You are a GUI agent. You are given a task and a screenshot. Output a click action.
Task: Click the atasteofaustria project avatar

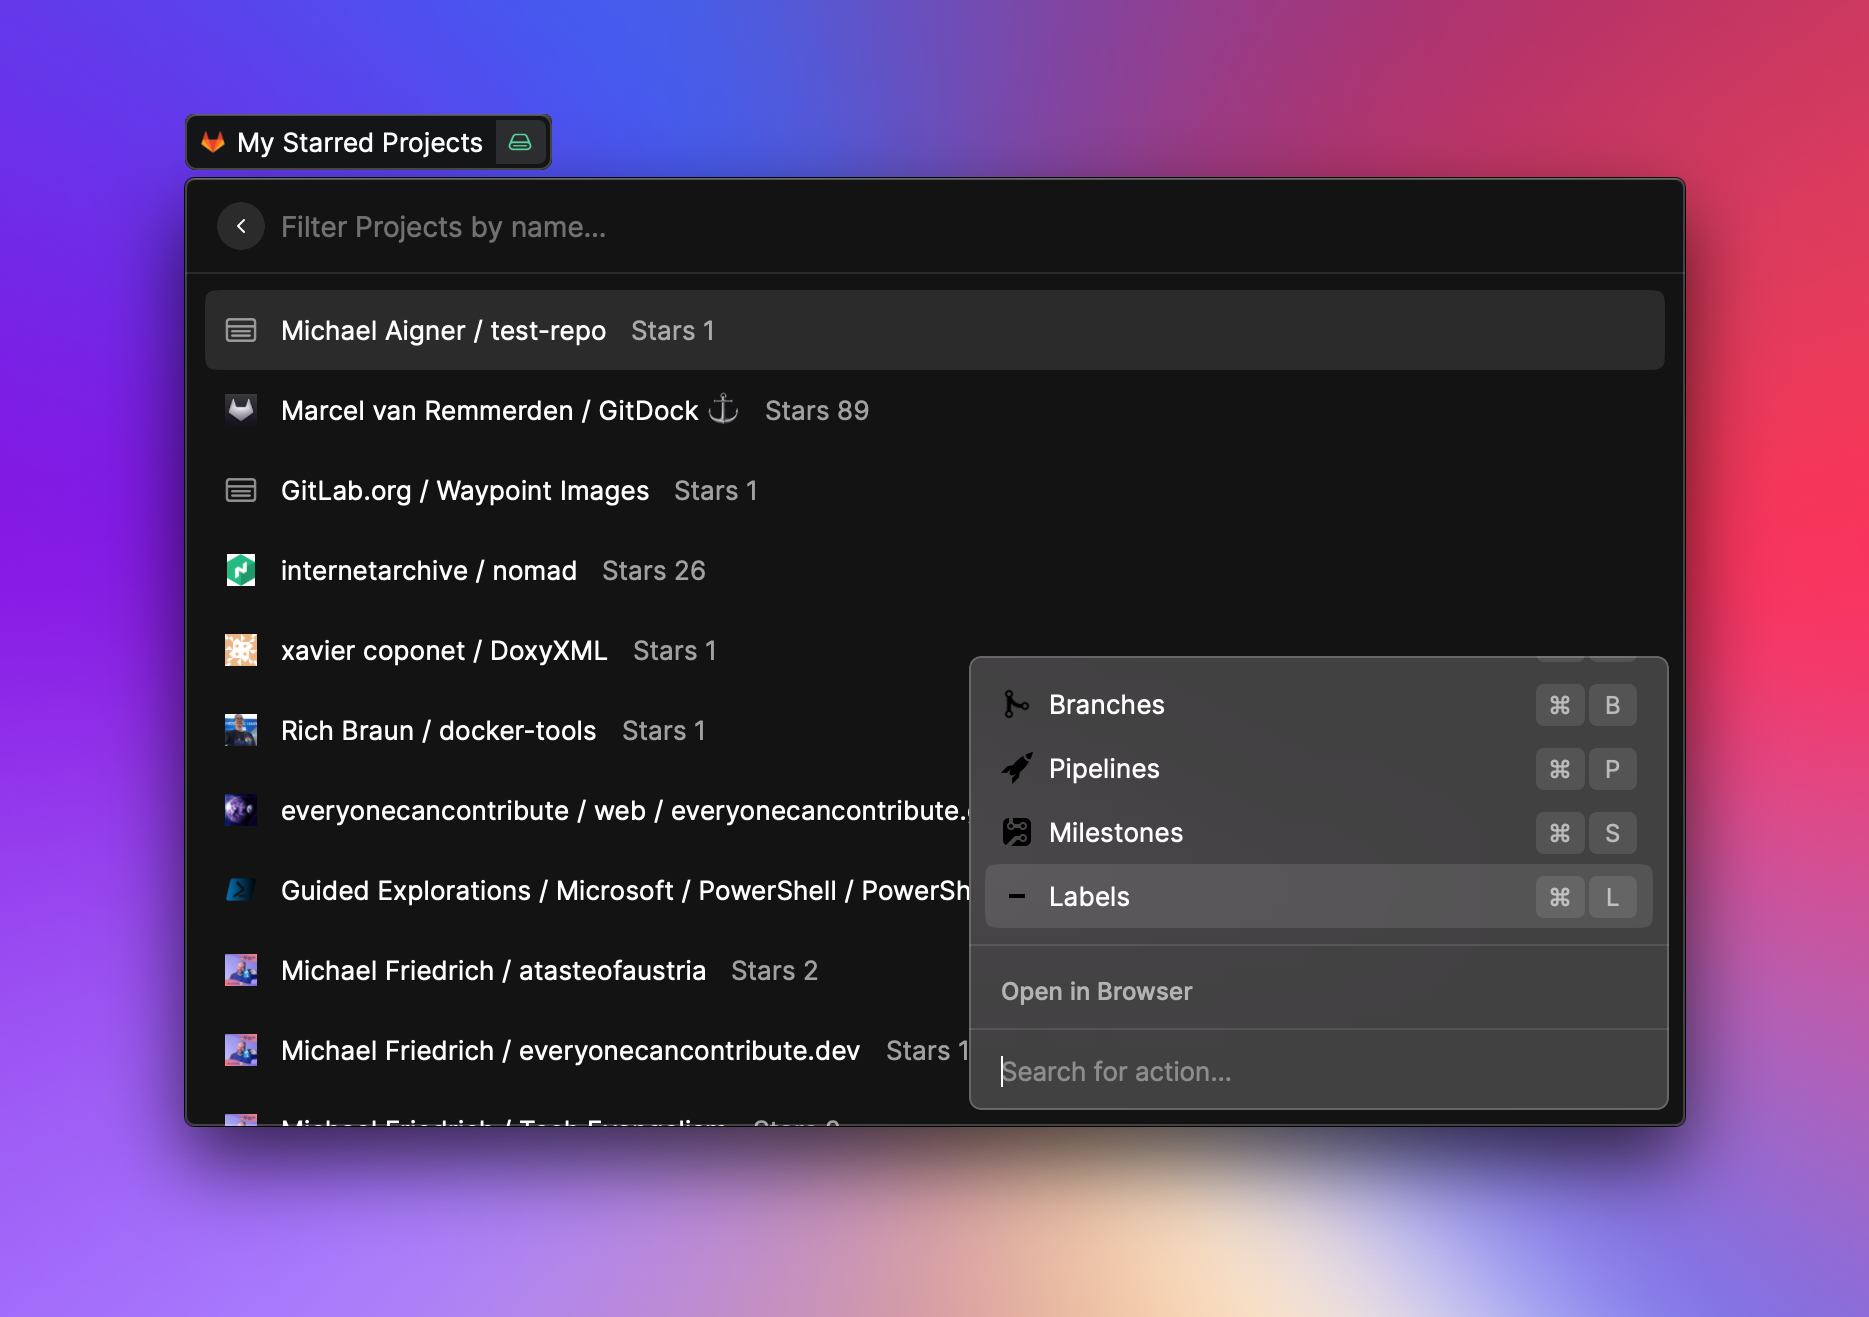point(241,970)
